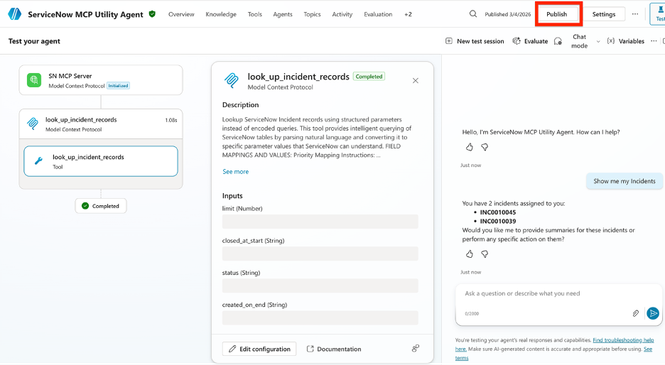
Task: Select the SN MCP Server node
Action: coord(101,80)
